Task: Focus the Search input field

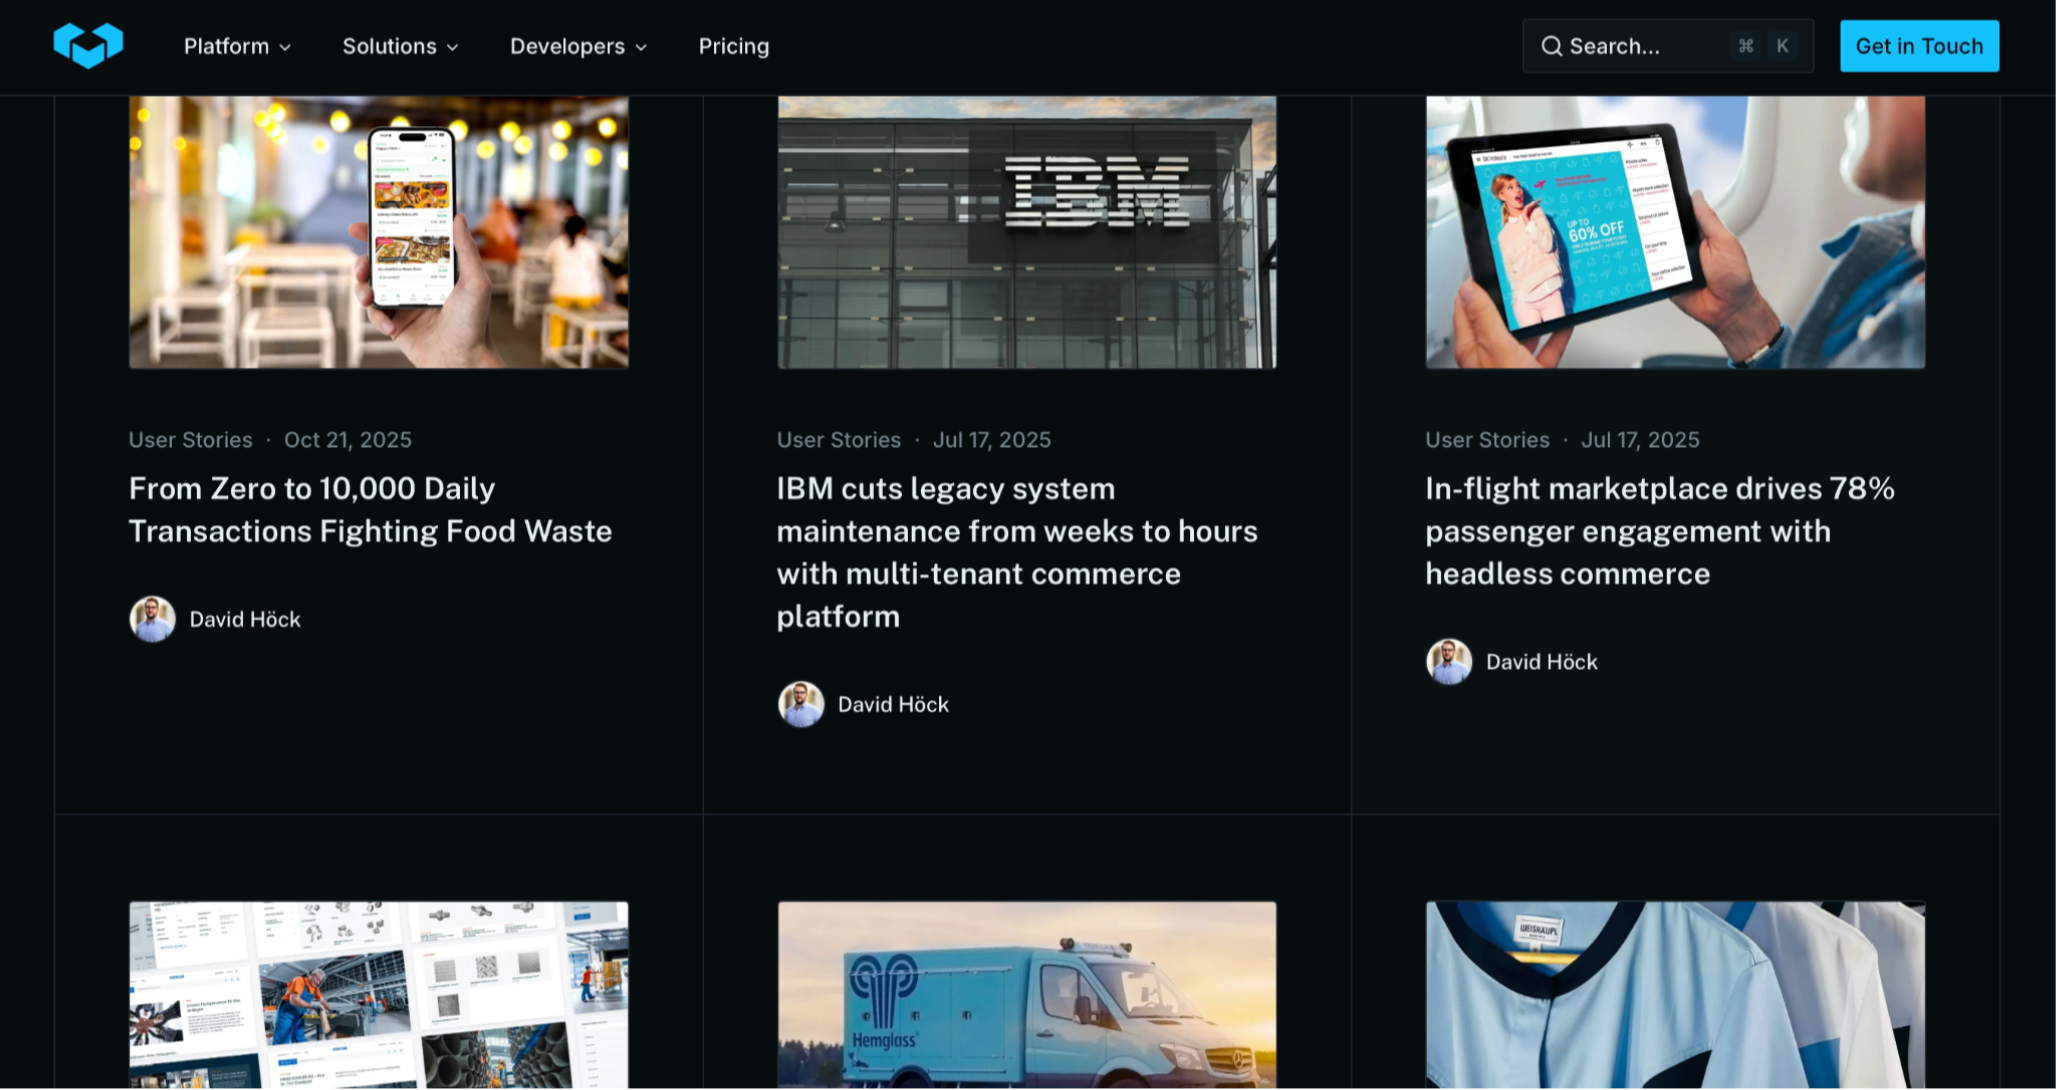Action: pos(1640,46)
